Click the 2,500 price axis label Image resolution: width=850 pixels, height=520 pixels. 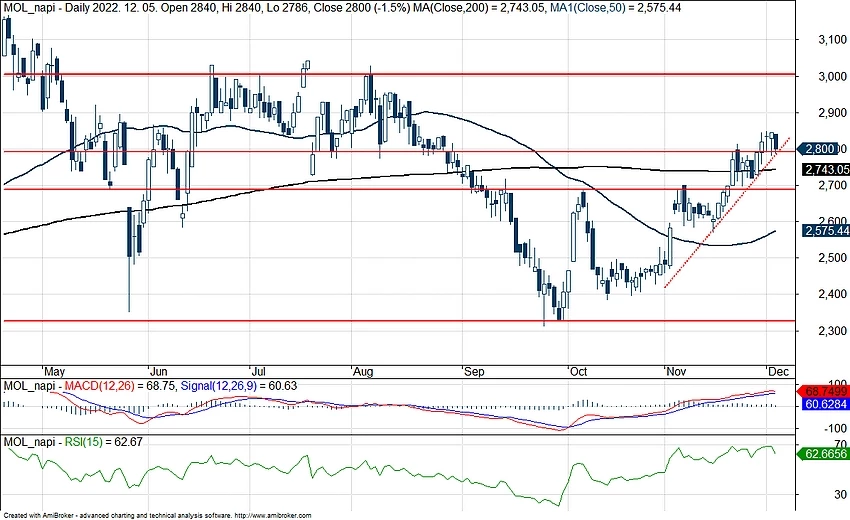832,258
